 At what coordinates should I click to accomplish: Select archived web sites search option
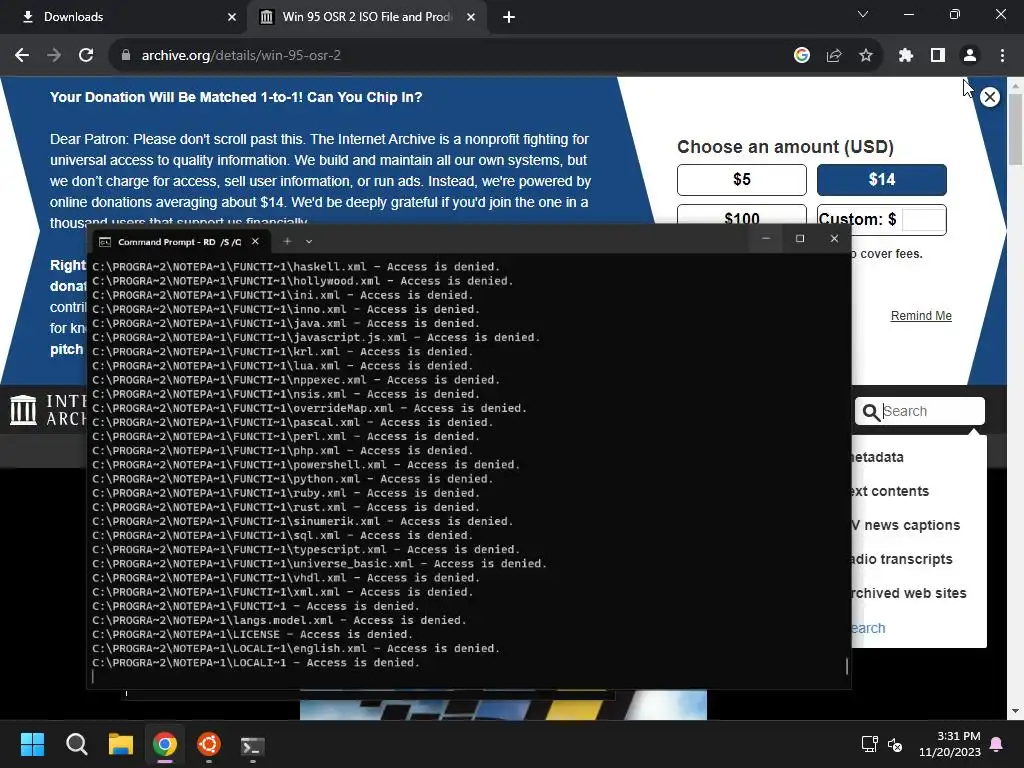[908, 593]
